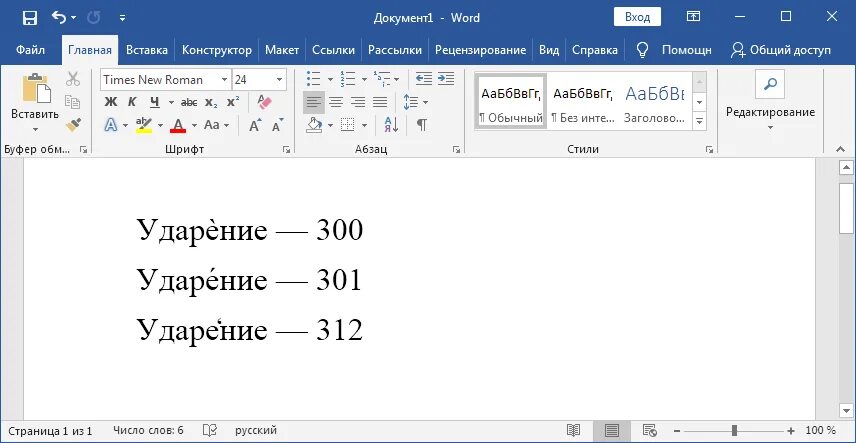Click the Вход sign-in button

coord(637,17)
